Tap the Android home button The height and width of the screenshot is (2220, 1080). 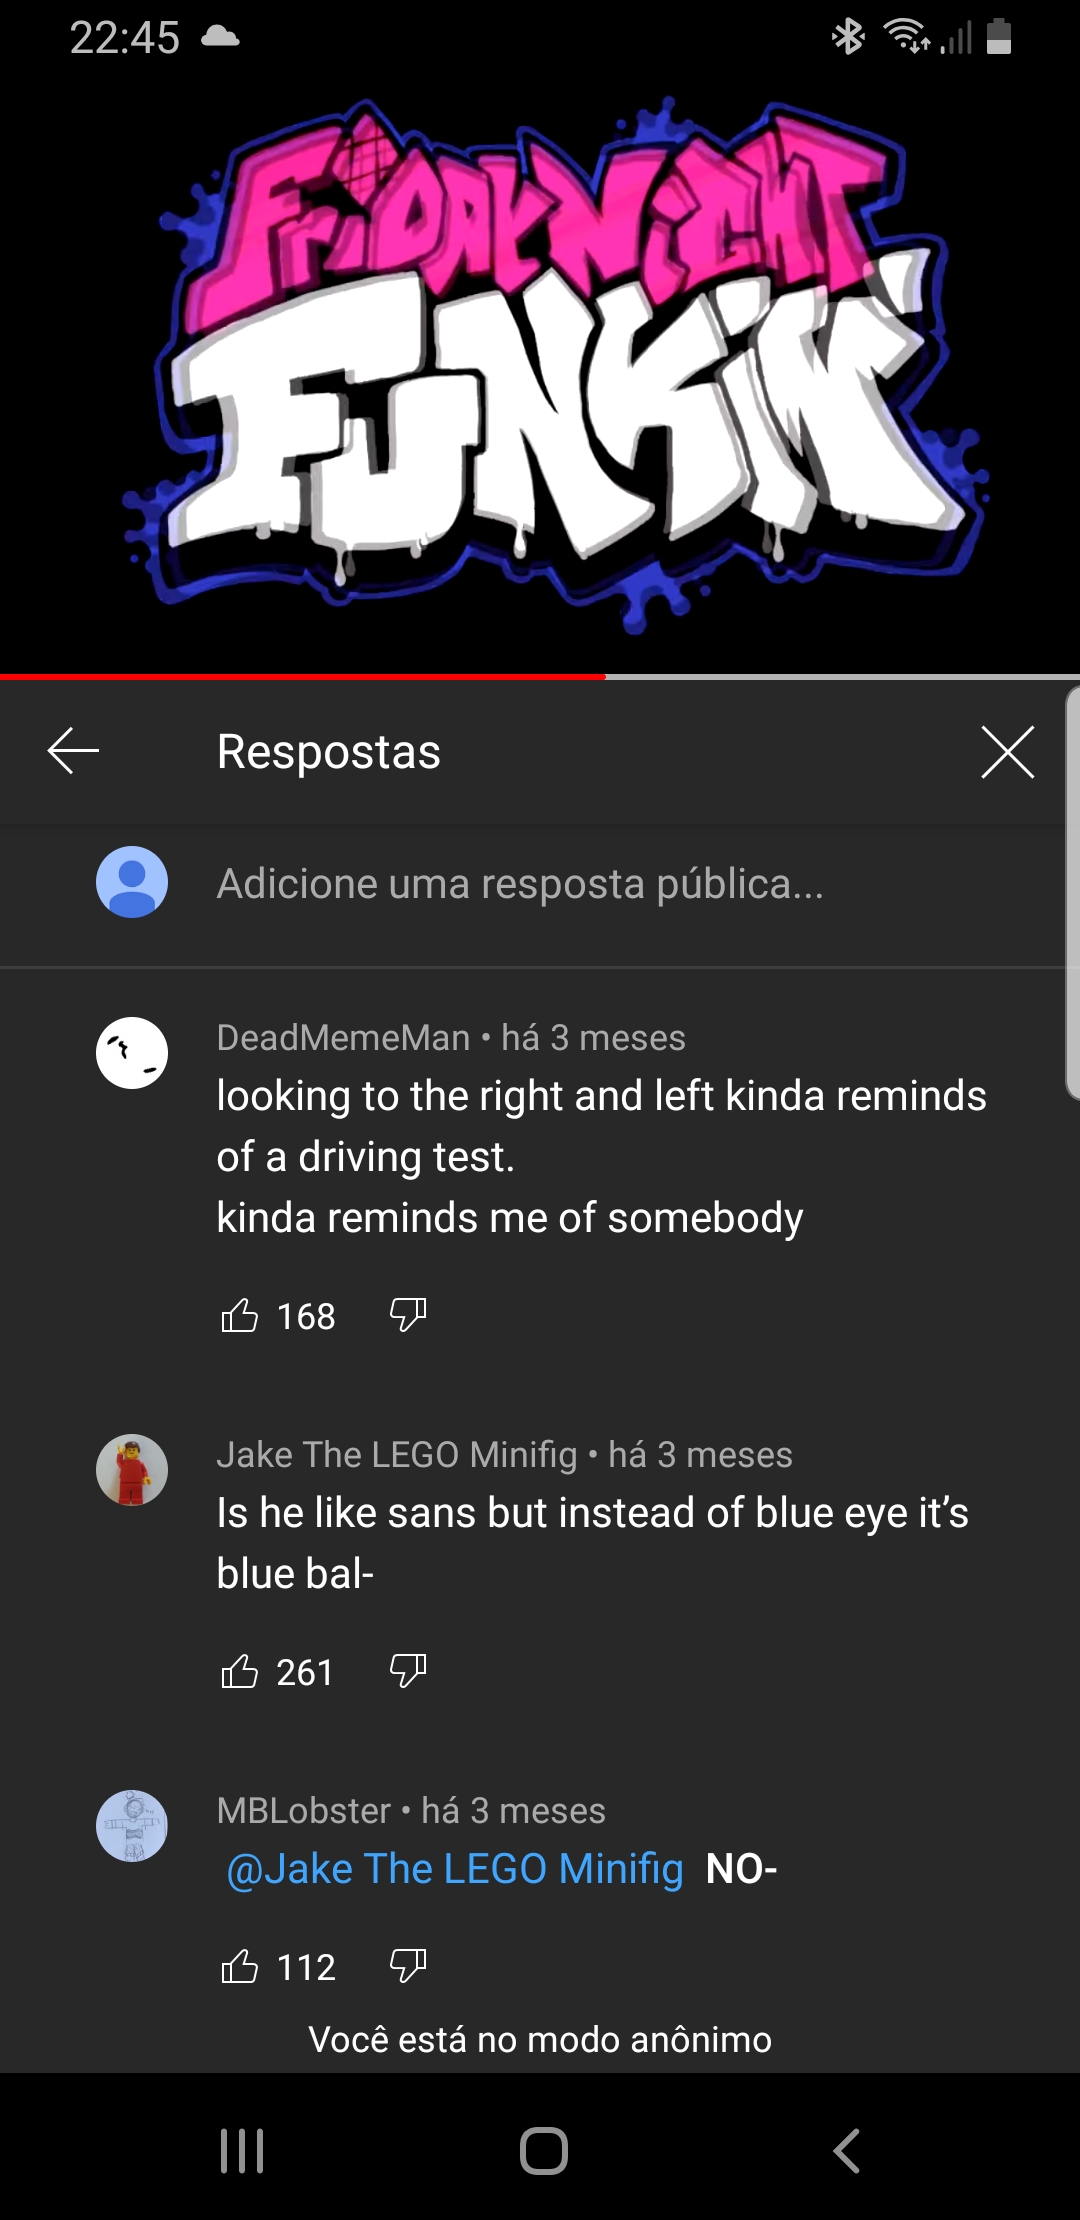544,2150
